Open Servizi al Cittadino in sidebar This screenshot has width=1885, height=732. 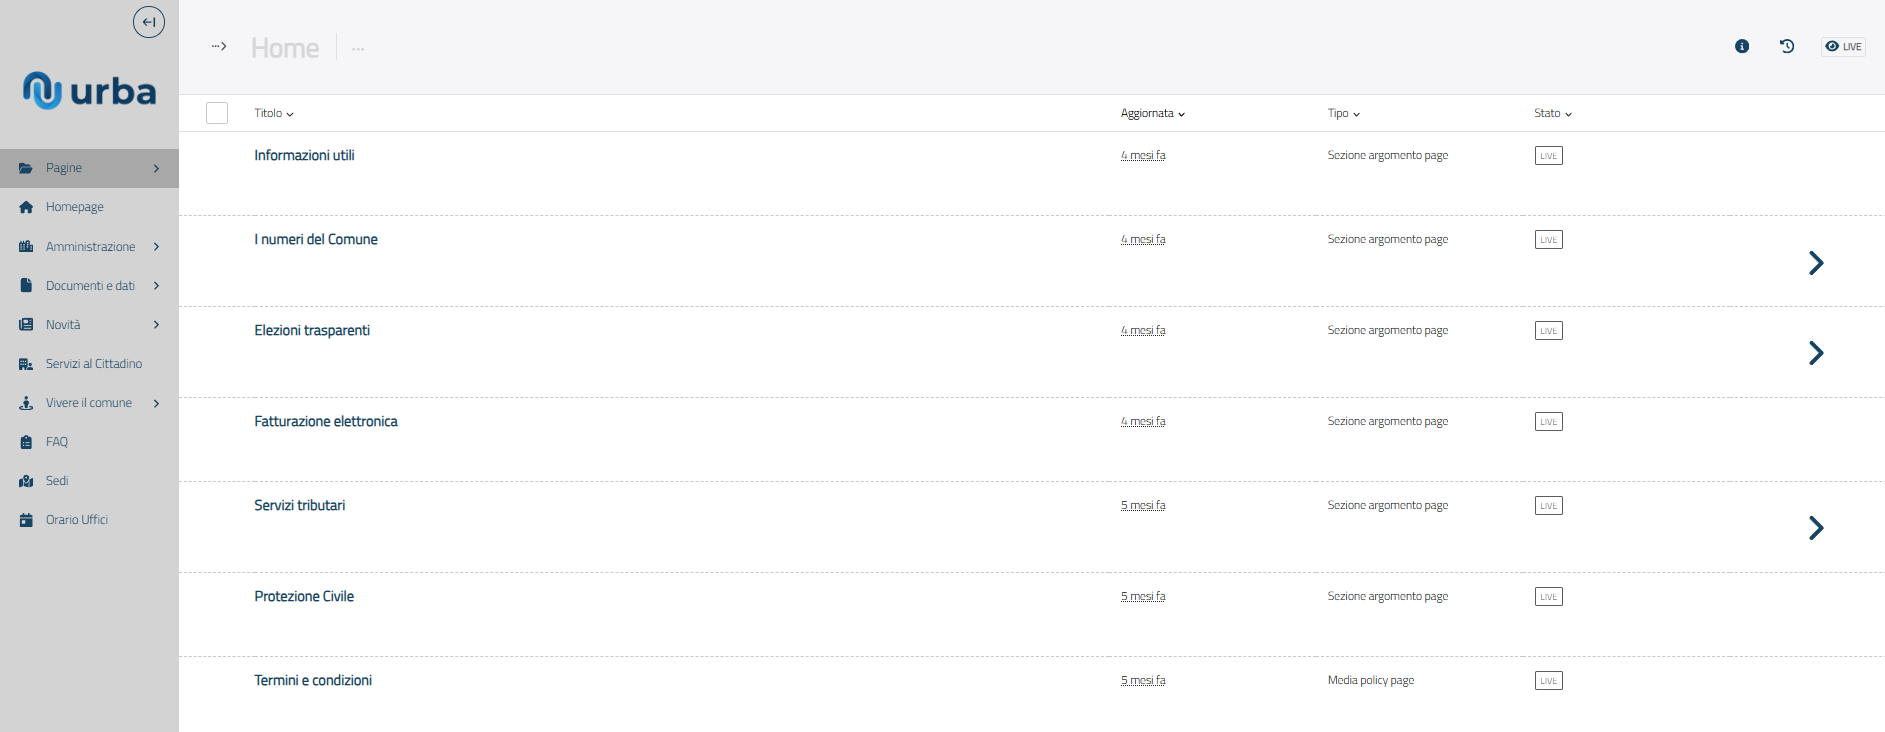(94, 364)
